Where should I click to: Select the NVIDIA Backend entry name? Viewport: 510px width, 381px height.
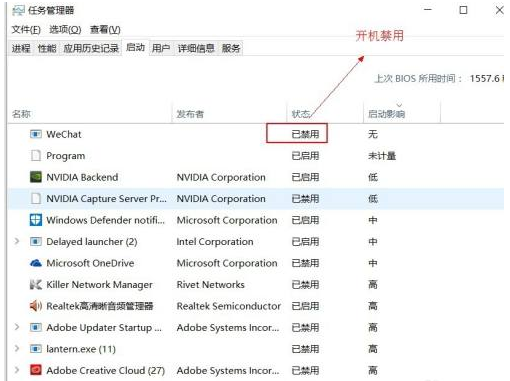pos(82,177)
